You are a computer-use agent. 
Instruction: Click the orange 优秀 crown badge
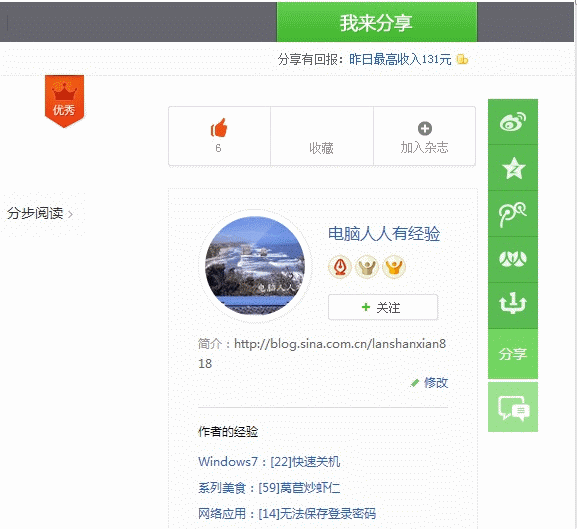64,101
